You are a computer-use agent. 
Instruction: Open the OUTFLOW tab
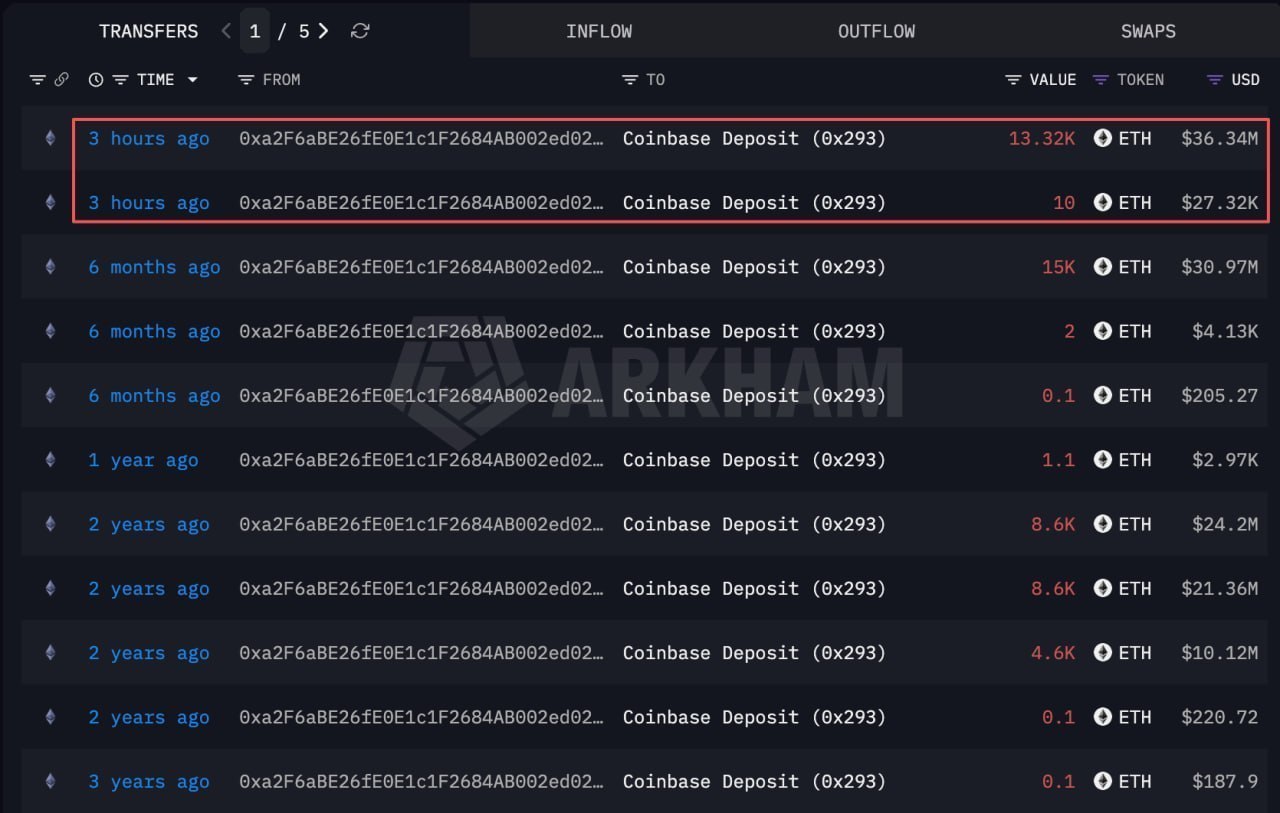click(x=877, y=31)
